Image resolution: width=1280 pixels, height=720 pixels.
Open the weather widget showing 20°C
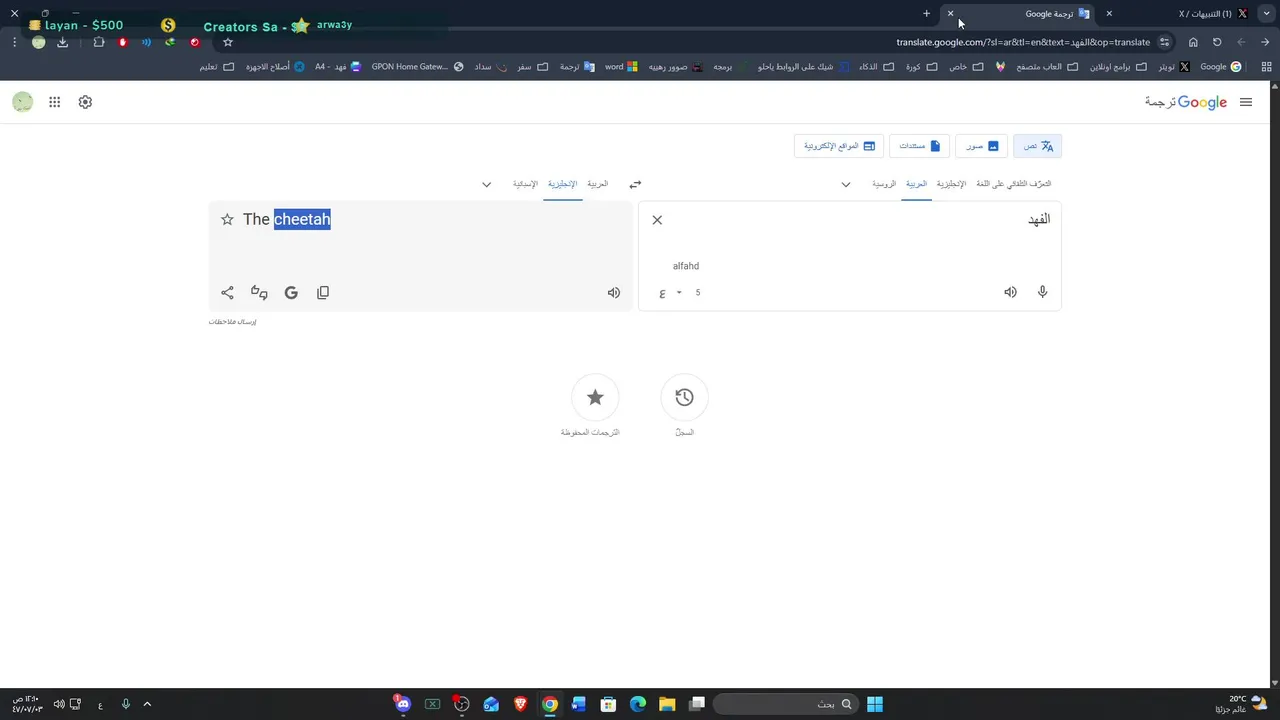[1241, 704]
